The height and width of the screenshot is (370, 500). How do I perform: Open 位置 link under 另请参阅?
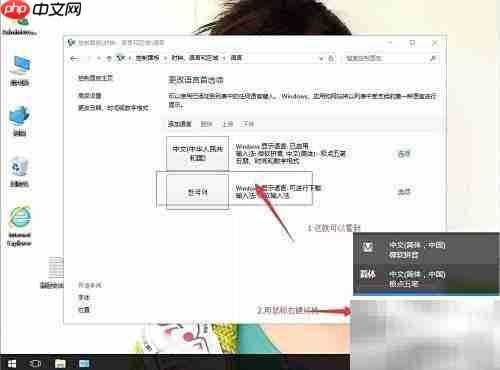[x=84, y=310]
